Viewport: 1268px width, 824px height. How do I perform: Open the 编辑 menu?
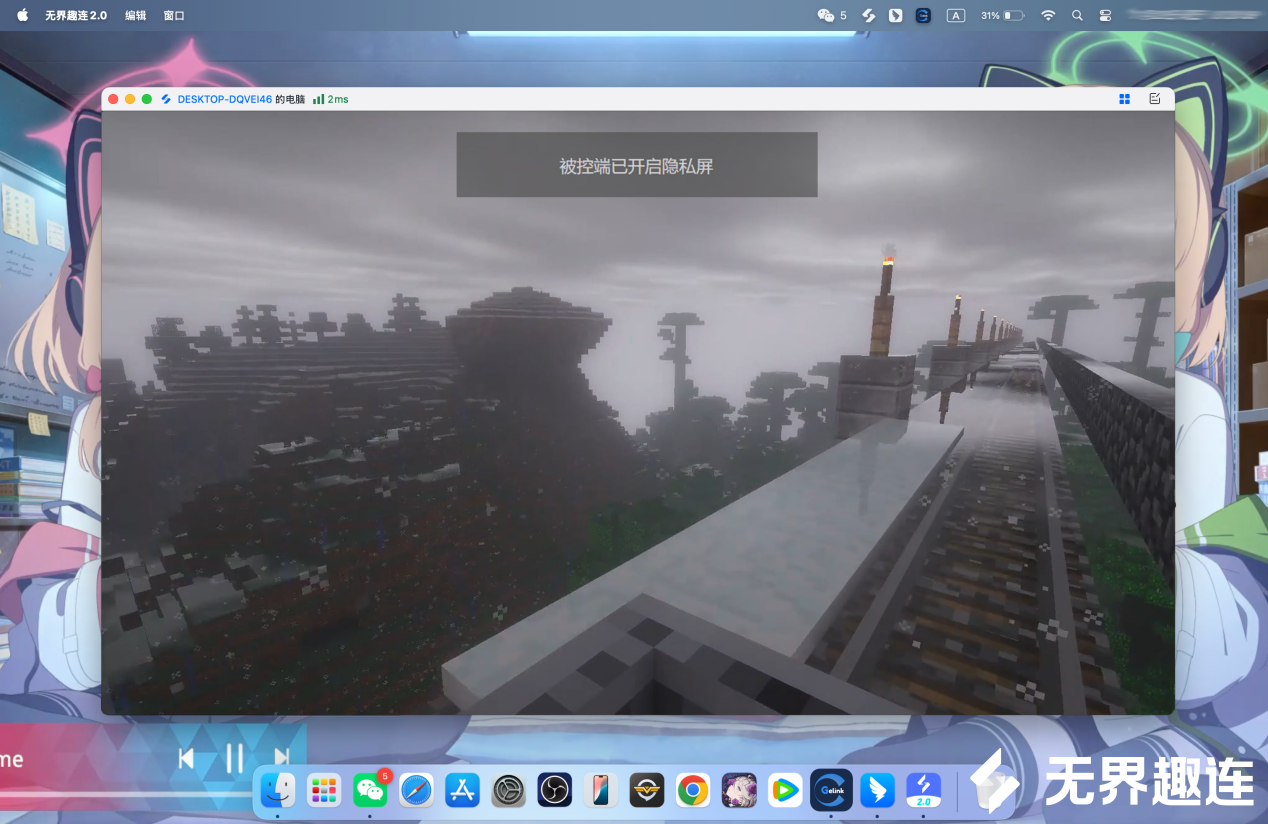point(135,16)
